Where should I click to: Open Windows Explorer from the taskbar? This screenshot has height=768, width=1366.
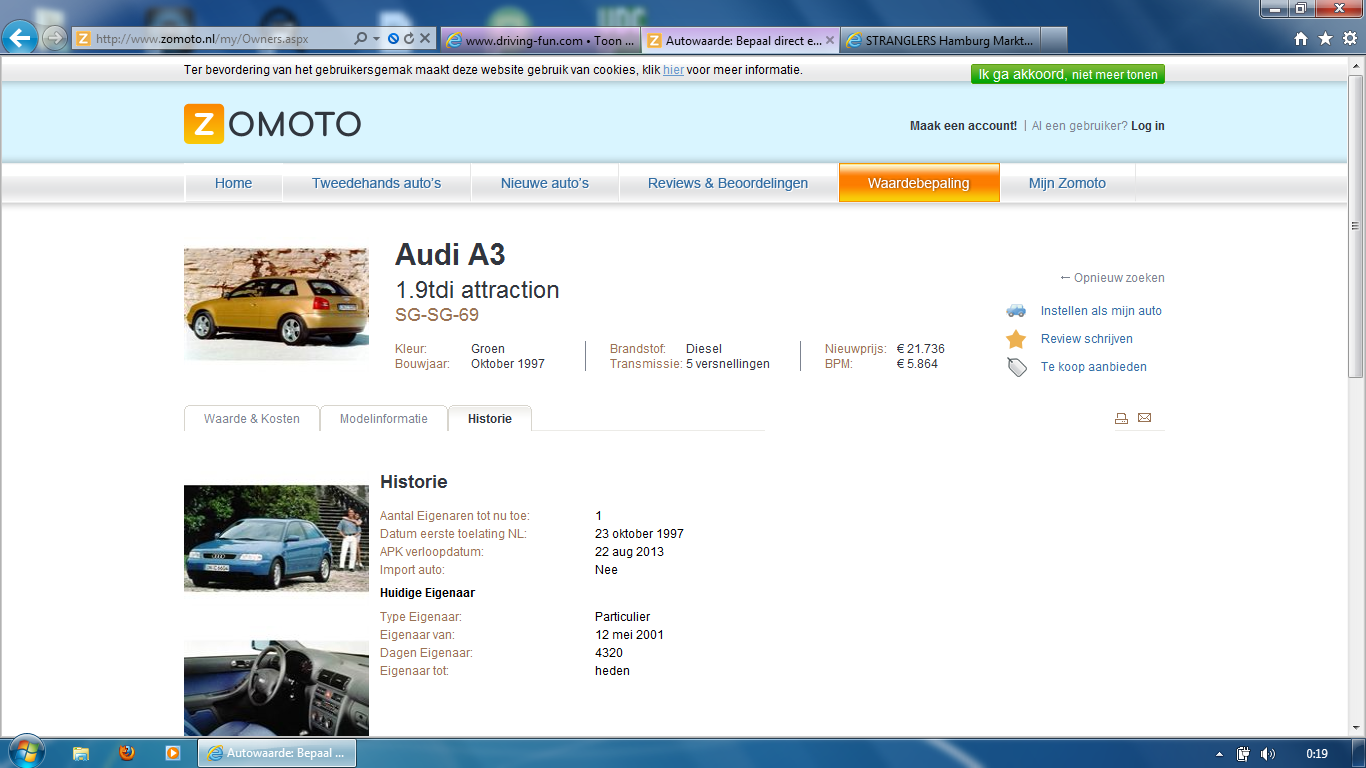[81, 753]
